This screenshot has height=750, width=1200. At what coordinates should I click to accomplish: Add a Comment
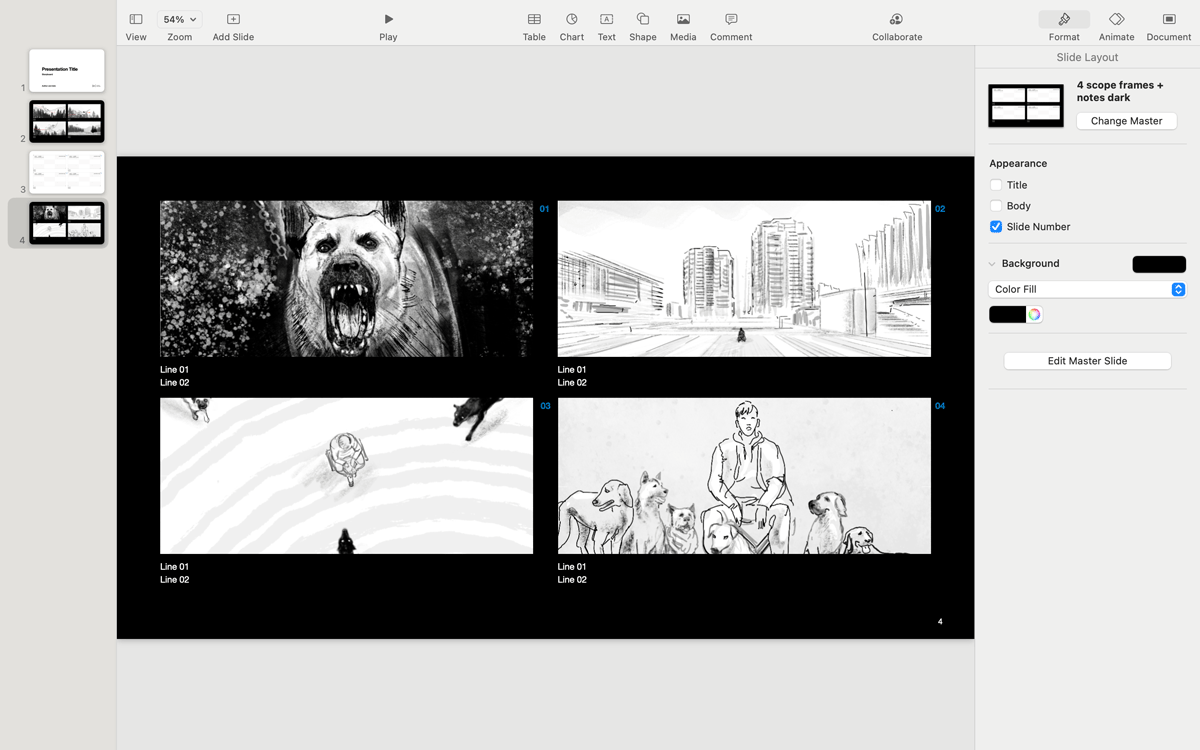pos(730,22)
